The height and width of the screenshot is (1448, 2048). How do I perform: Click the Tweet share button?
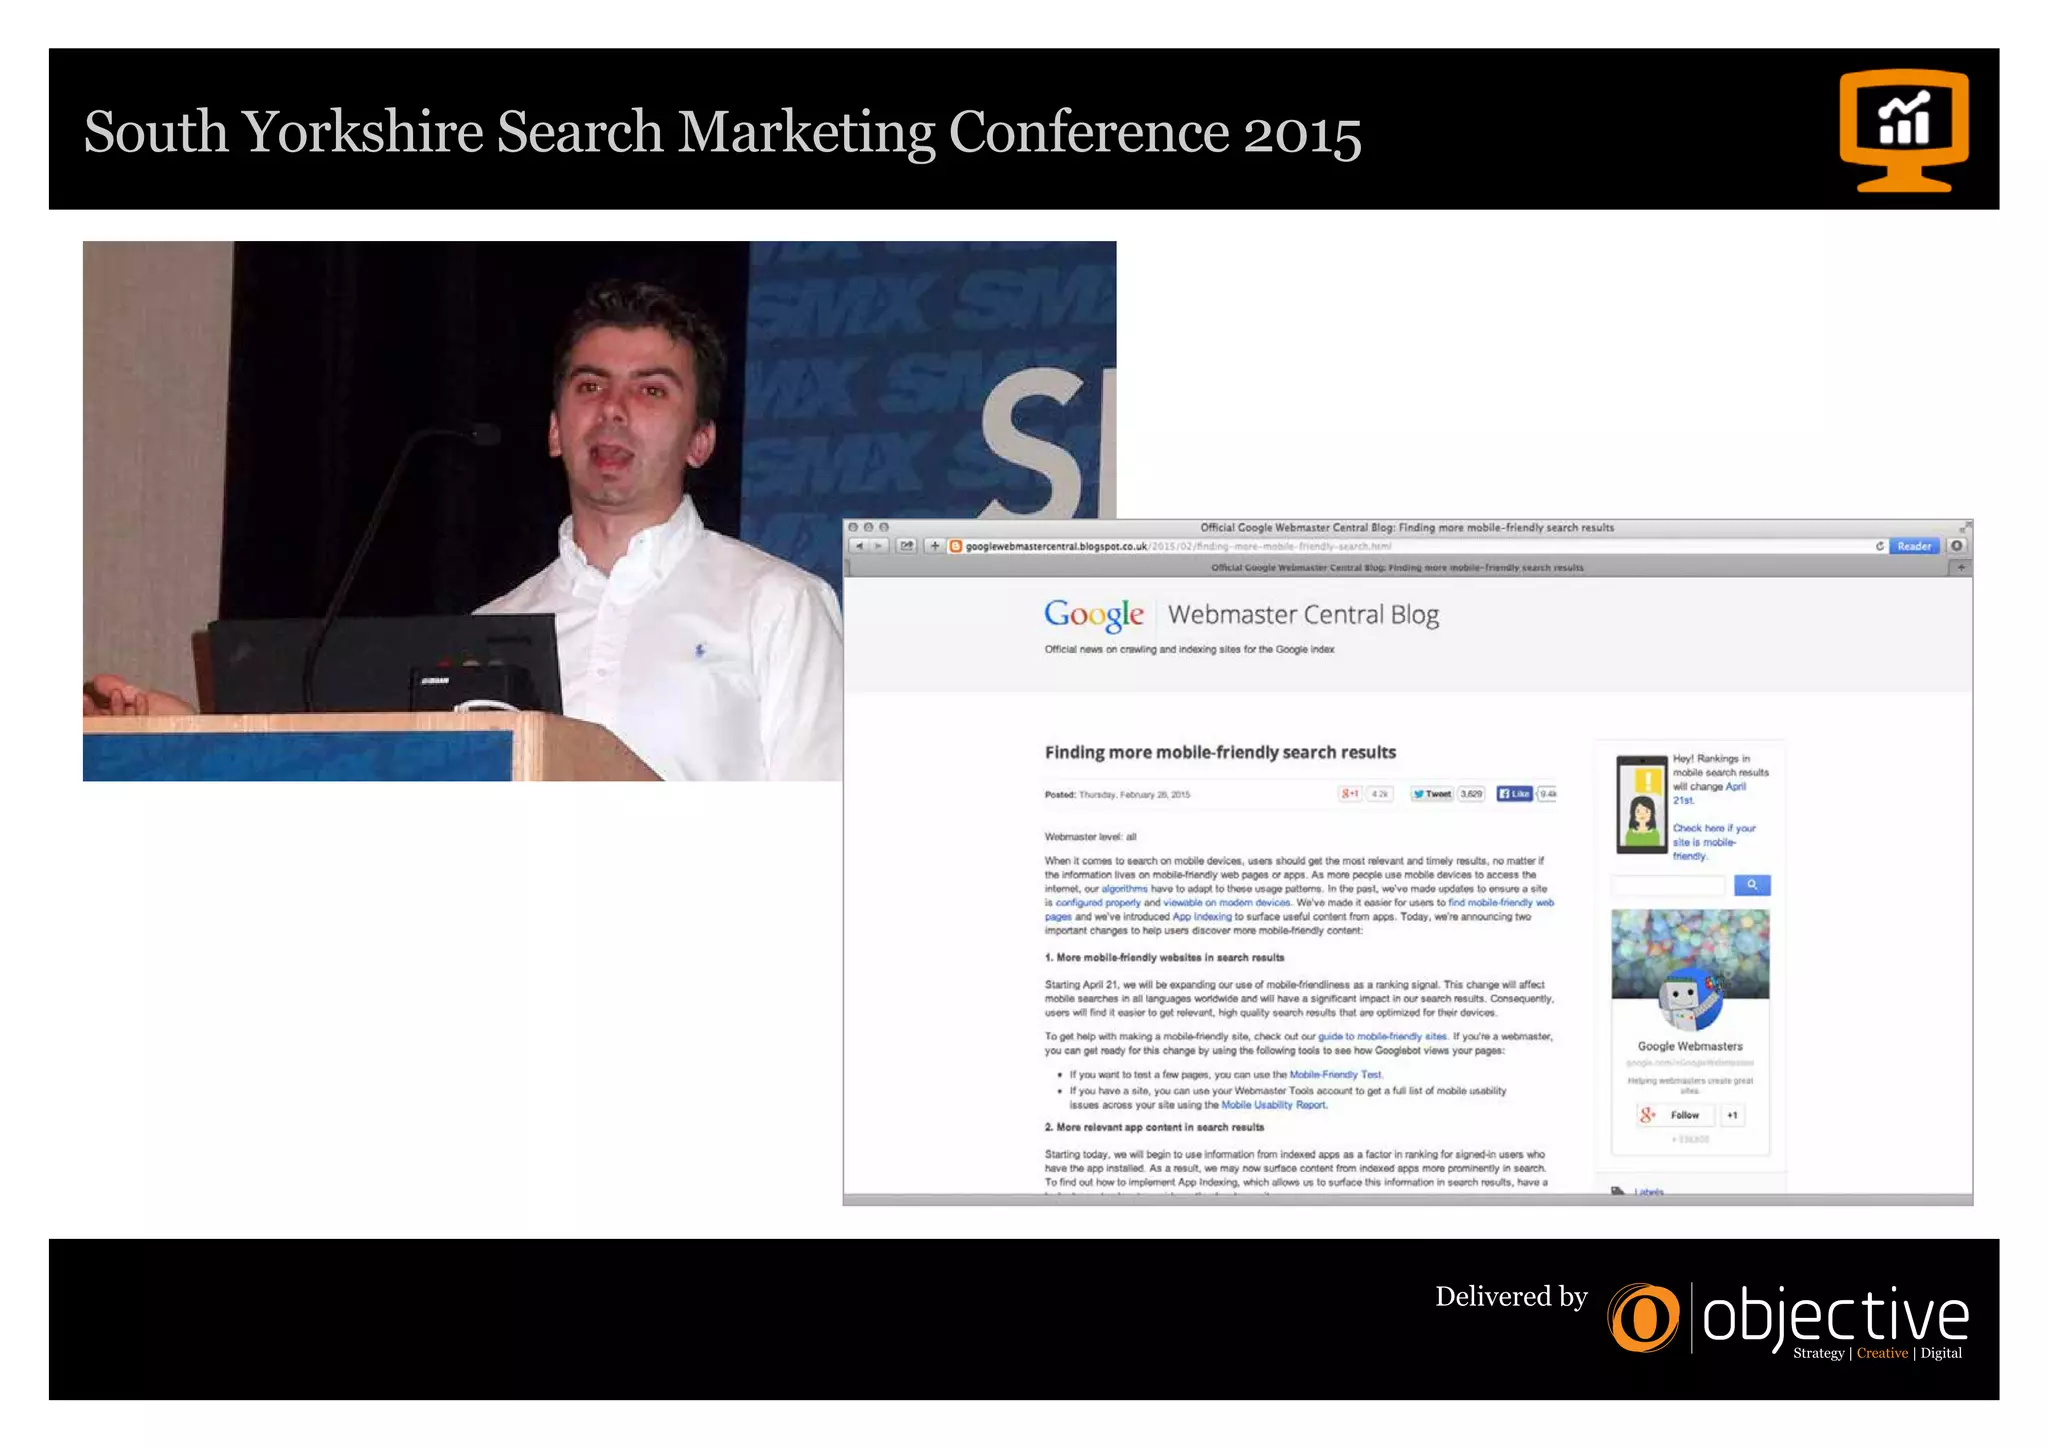point(1432,794)
